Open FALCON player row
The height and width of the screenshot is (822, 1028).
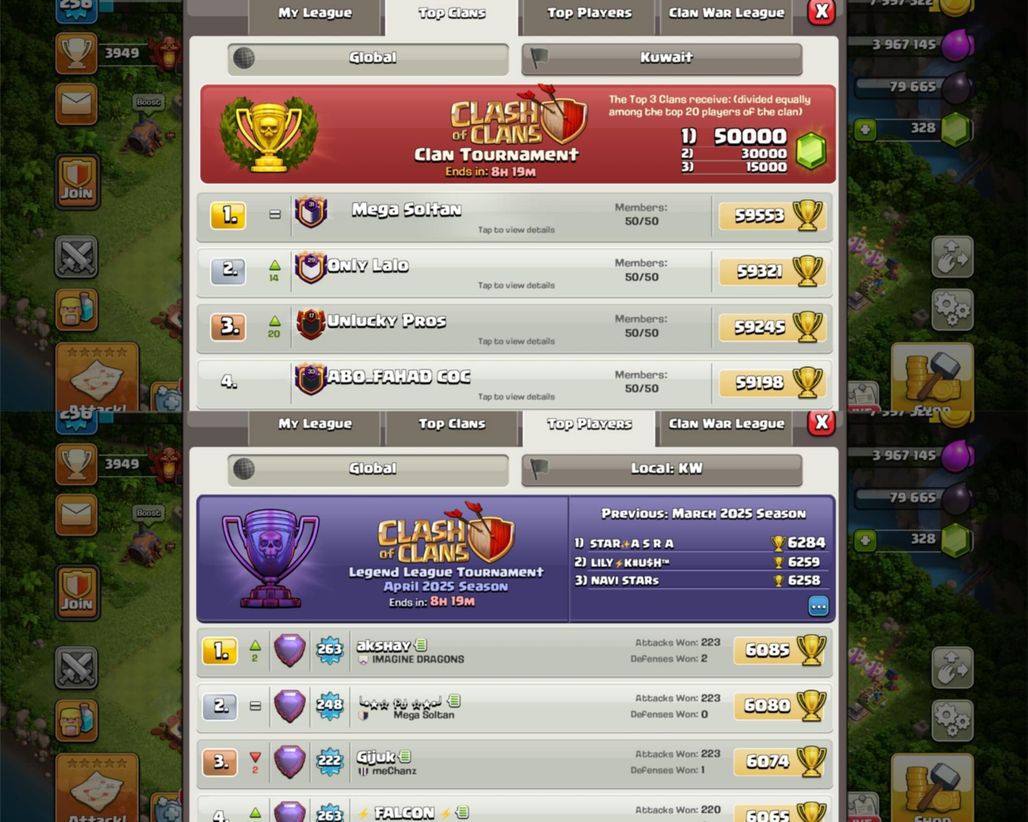(x=514, y=809)
